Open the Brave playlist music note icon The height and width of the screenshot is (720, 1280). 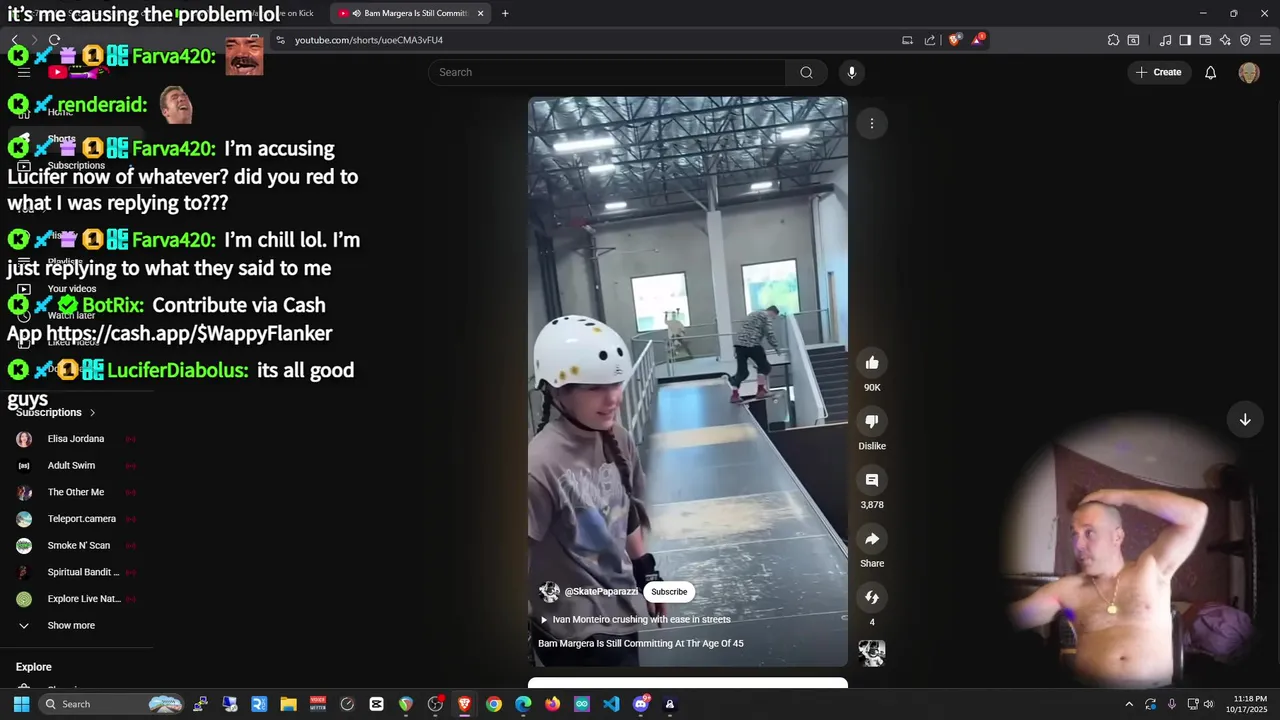point(1165,40)
